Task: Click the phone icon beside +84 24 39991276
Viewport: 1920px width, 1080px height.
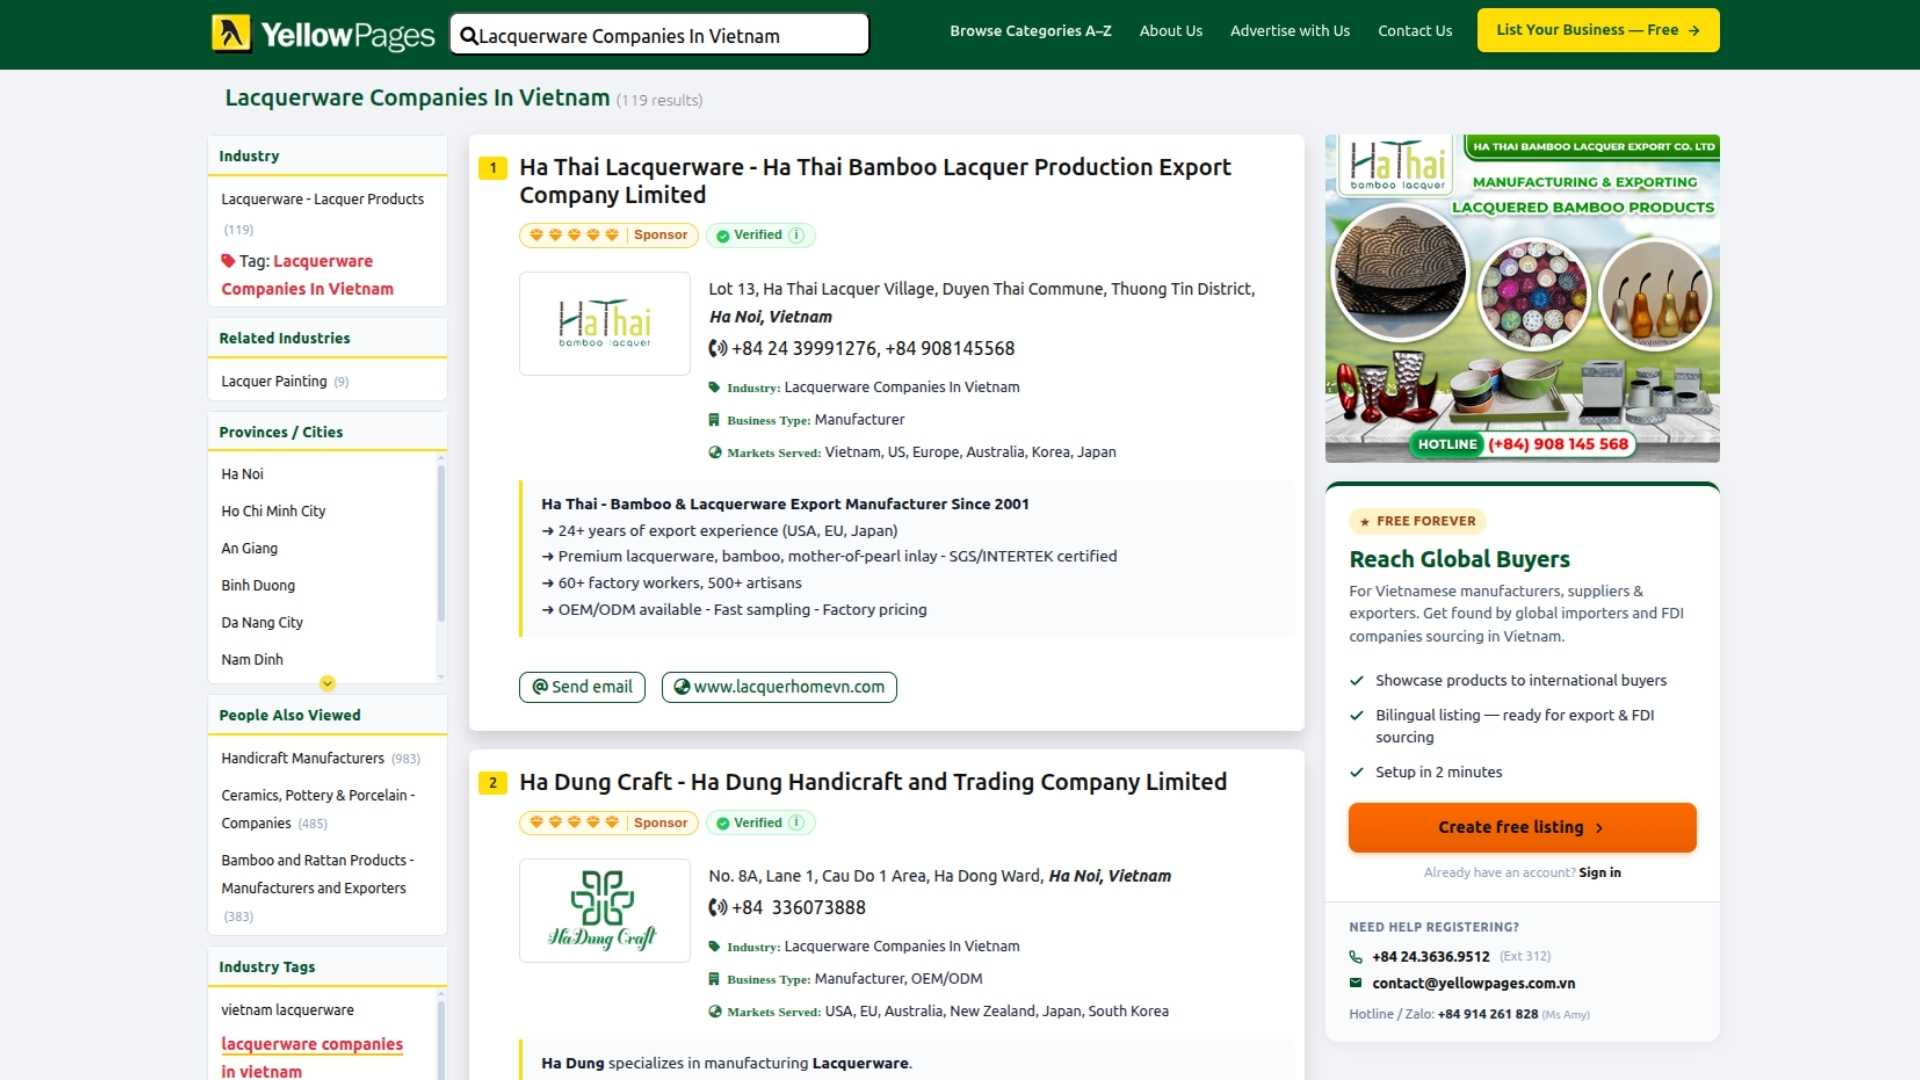Action: pyautogui.click(x=717, y=348)
